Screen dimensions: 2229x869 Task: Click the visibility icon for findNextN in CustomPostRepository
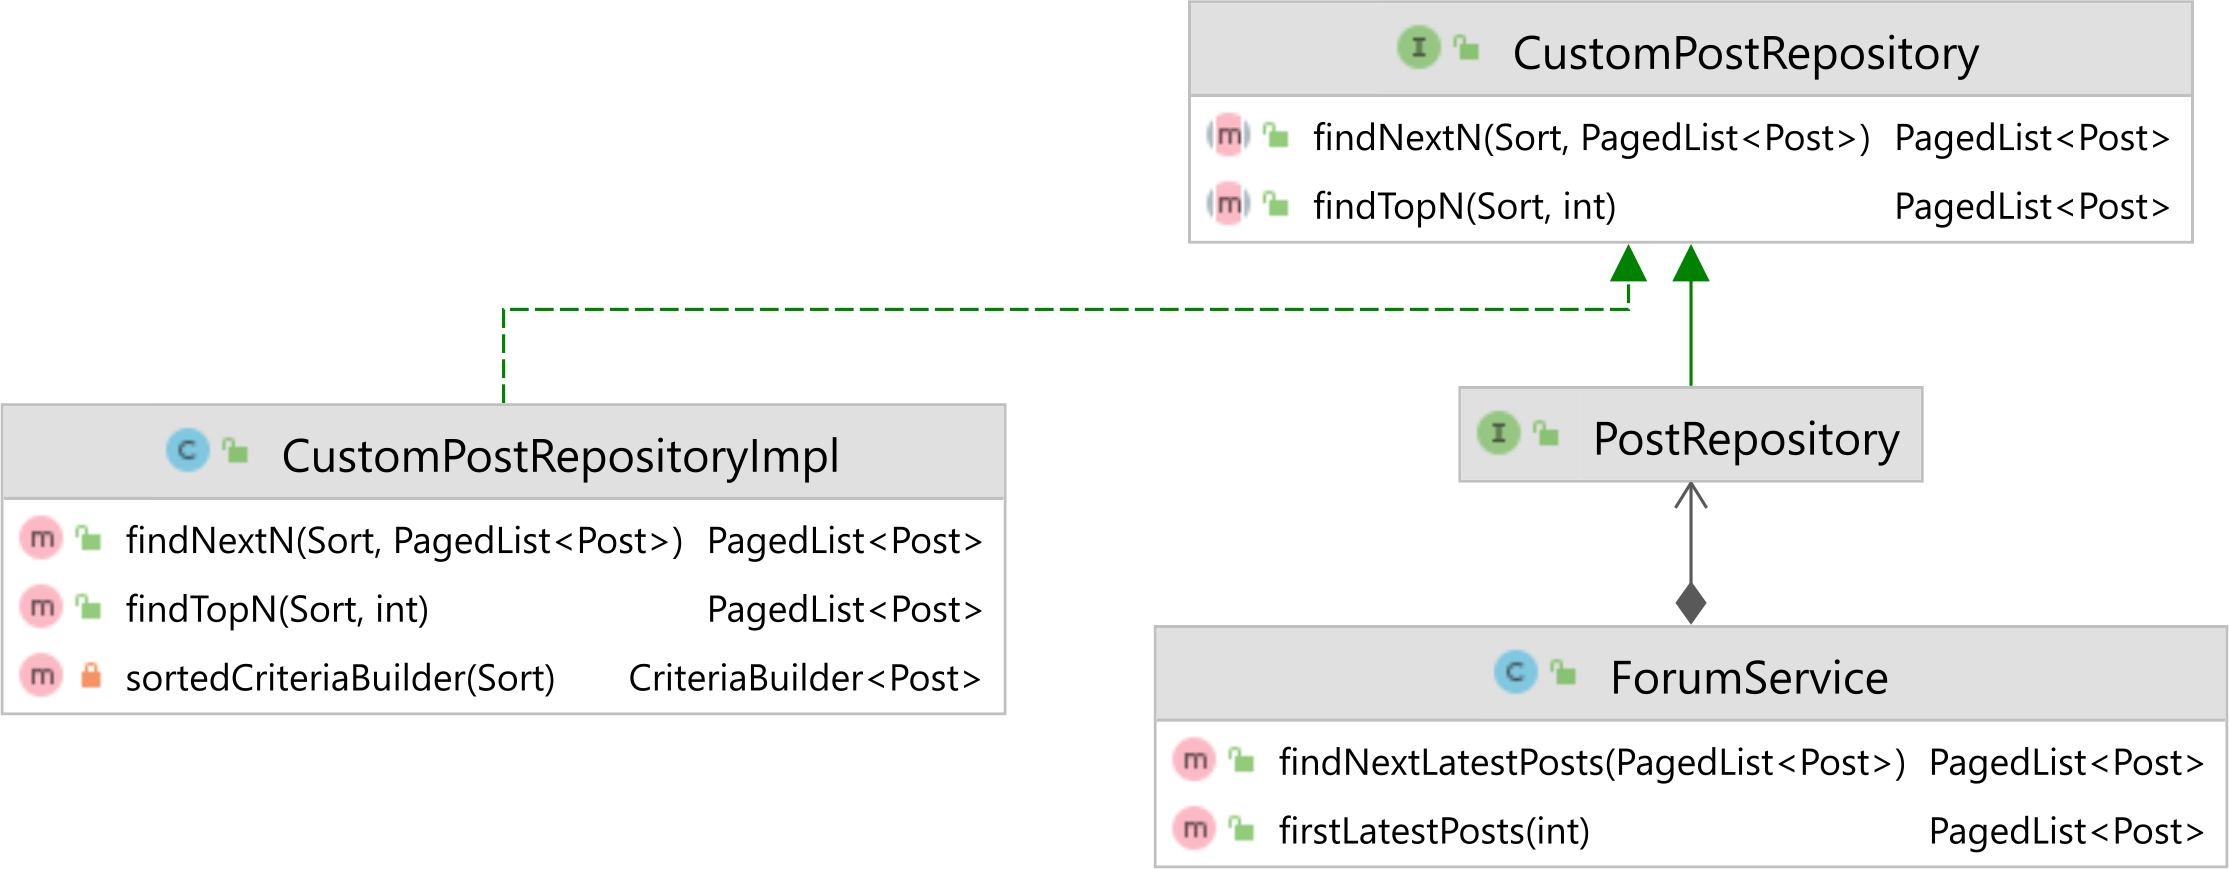pos(1276,135)
